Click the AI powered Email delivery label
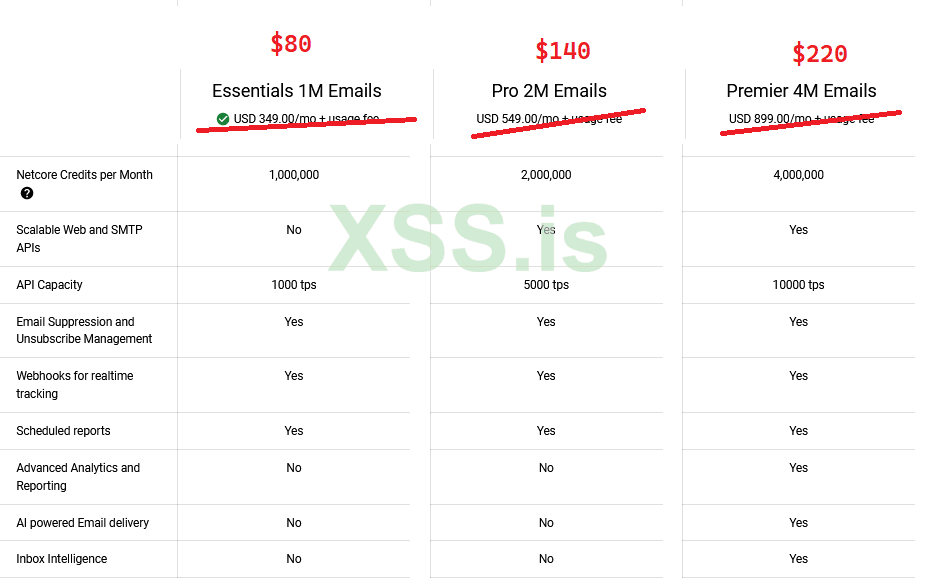 tap(82, 523)
